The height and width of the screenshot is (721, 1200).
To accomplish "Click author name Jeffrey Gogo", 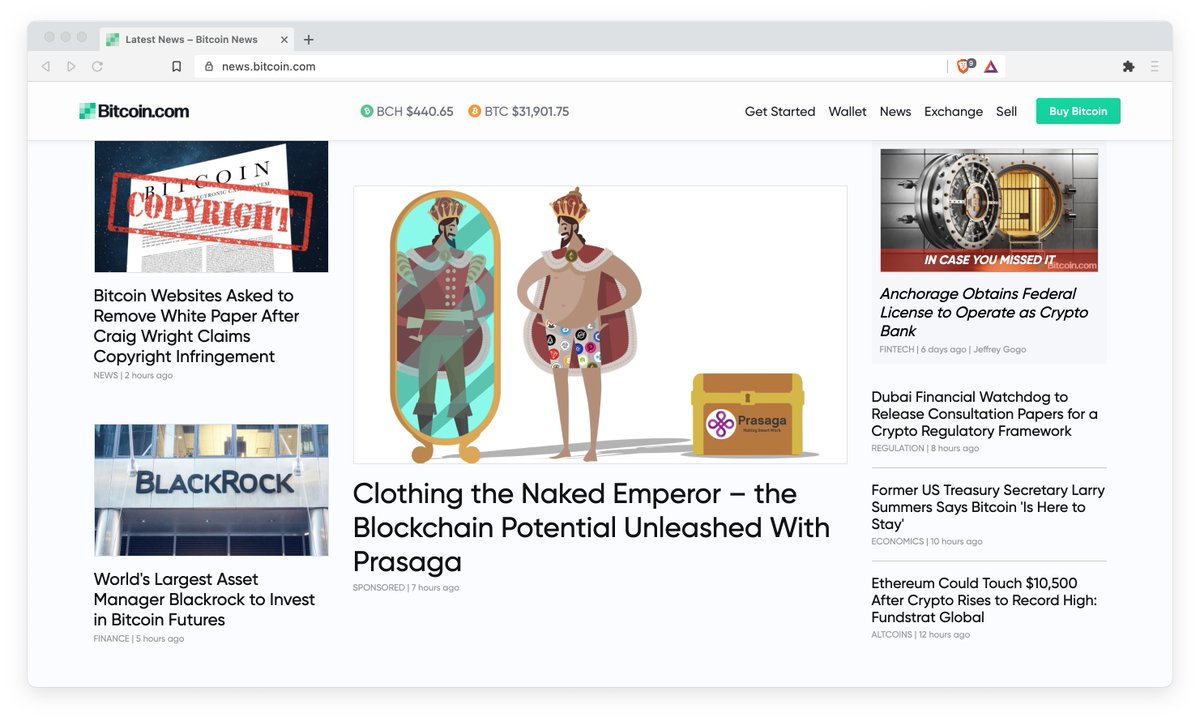I will 1000,350.
